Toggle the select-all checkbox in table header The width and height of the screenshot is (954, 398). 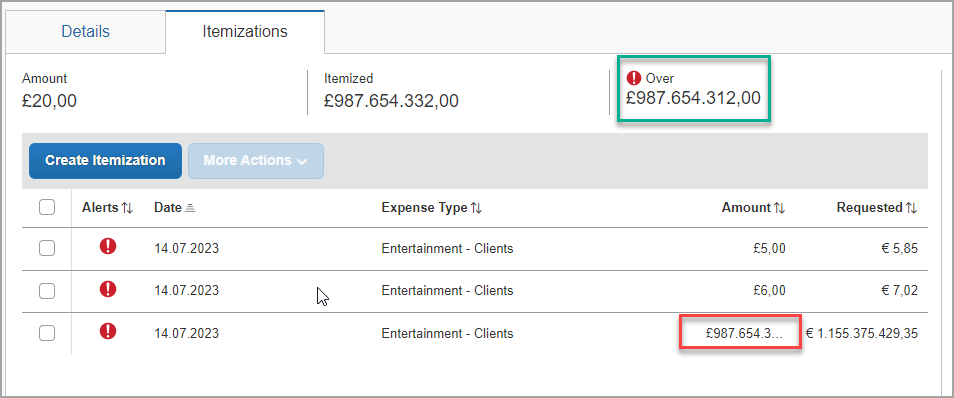coord(47,208)
